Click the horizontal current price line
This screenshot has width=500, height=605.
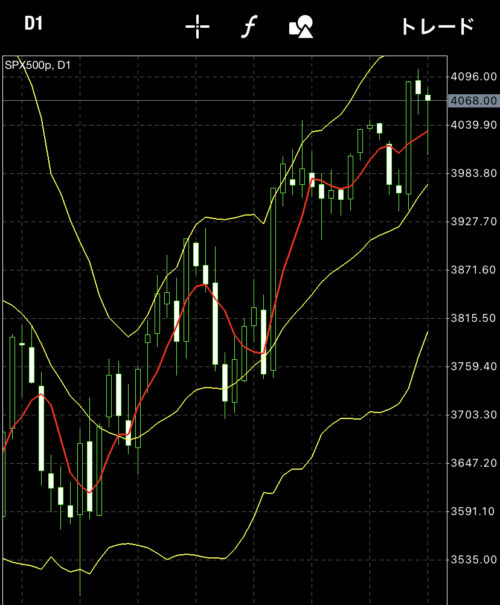coord(225,100)
